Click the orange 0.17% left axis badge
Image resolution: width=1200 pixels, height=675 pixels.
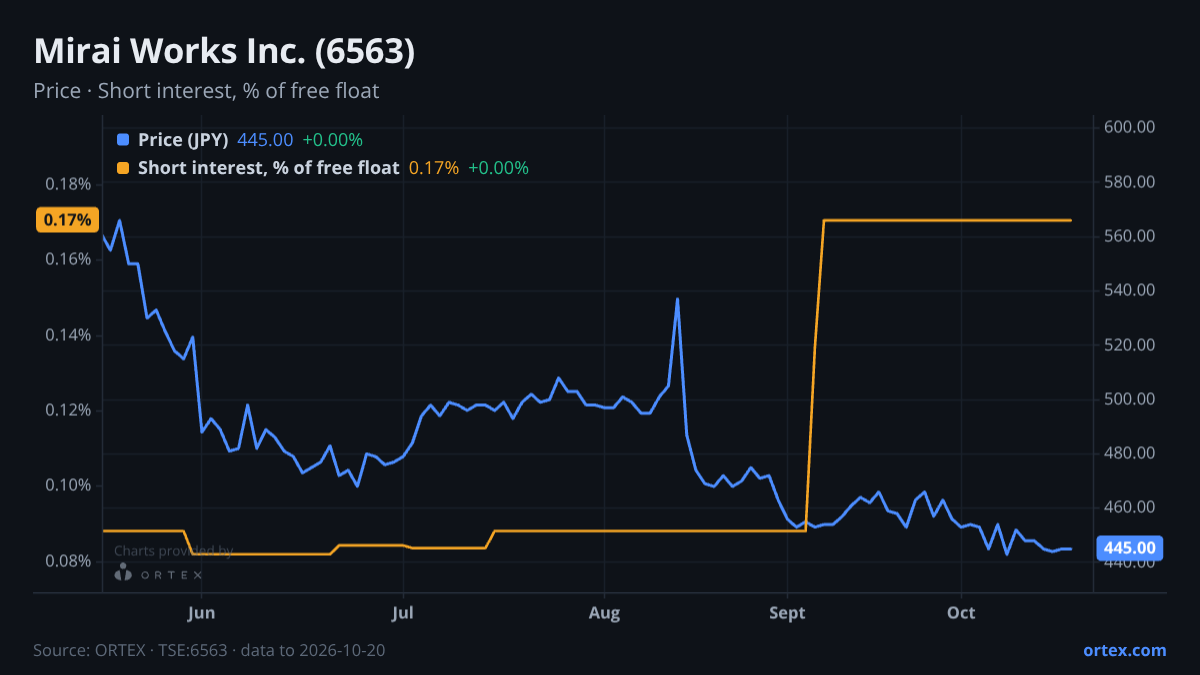(x=67, y=220)
